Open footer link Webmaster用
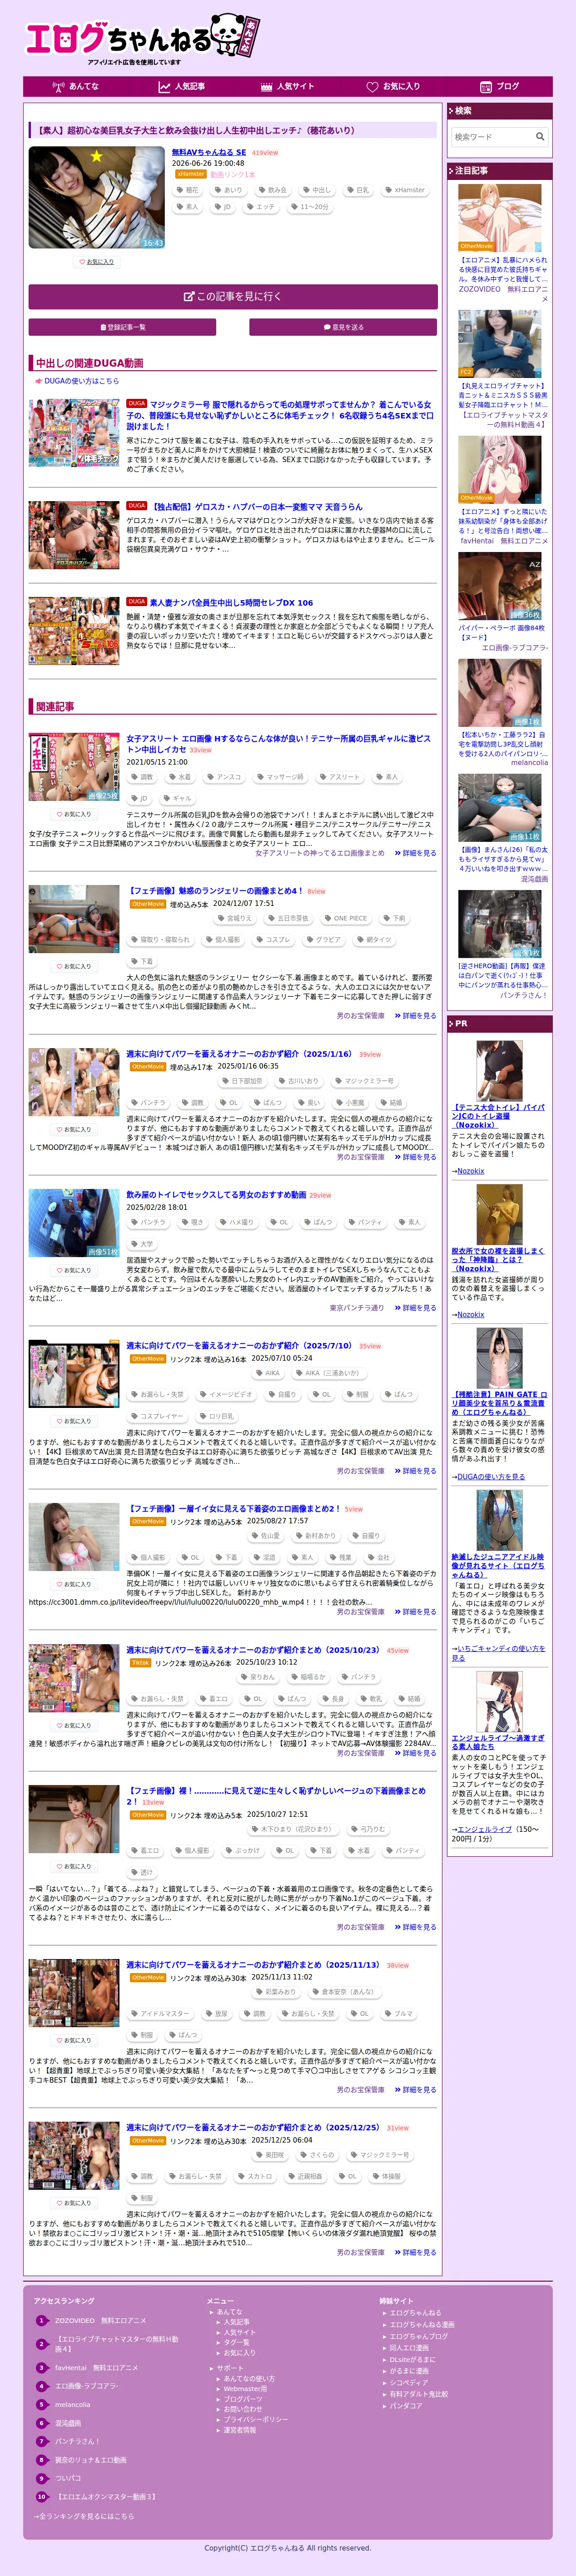Screen dimensions: 576x2576 coord(245,2389)
